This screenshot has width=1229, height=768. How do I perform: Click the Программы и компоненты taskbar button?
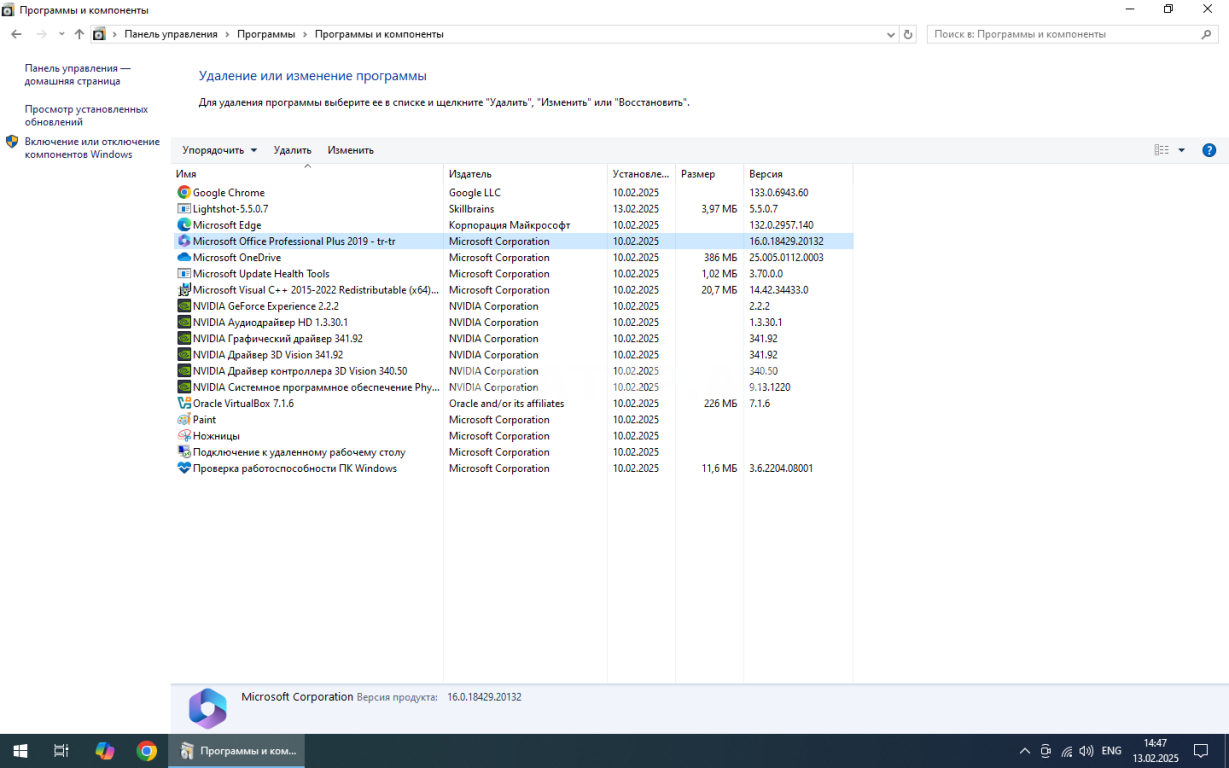pos(237,751)
